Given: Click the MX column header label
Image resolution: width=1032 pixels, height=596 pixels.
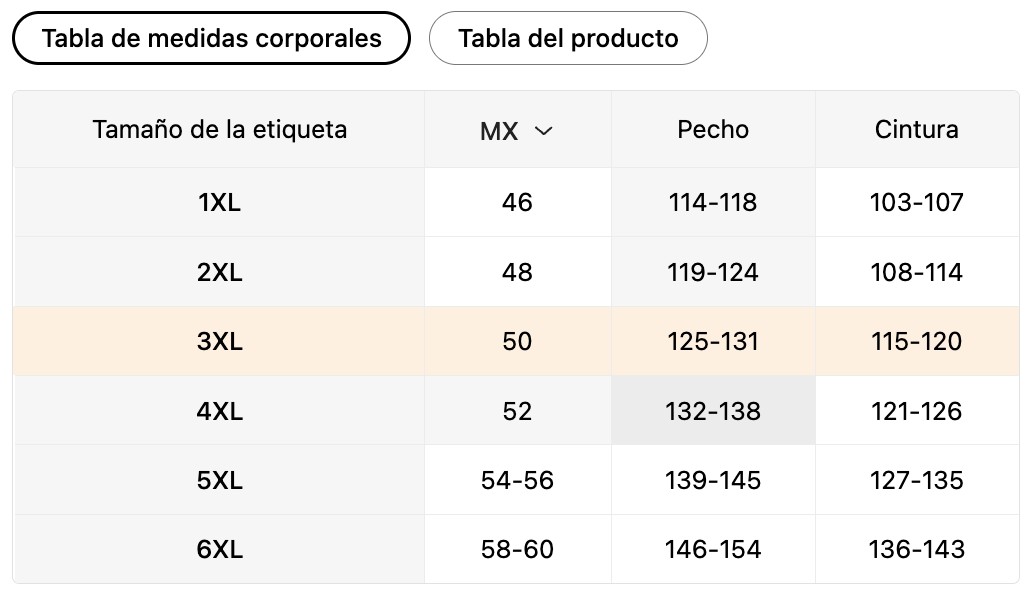Looking at the screenshot, I should coord(499,131).
